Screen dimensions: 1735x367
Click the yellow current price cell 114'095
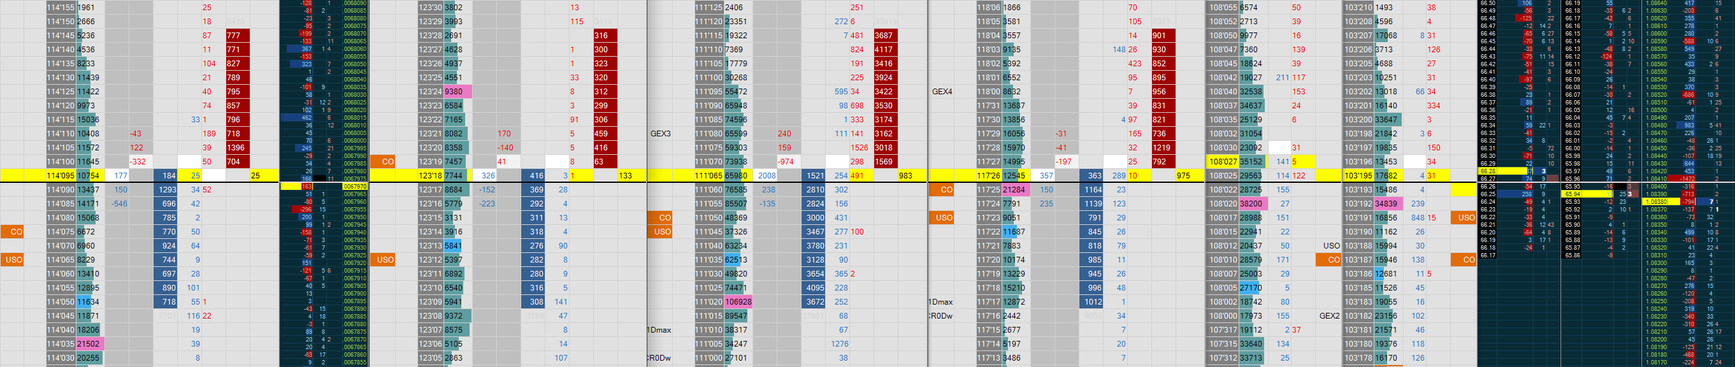(x=61, y=175)
